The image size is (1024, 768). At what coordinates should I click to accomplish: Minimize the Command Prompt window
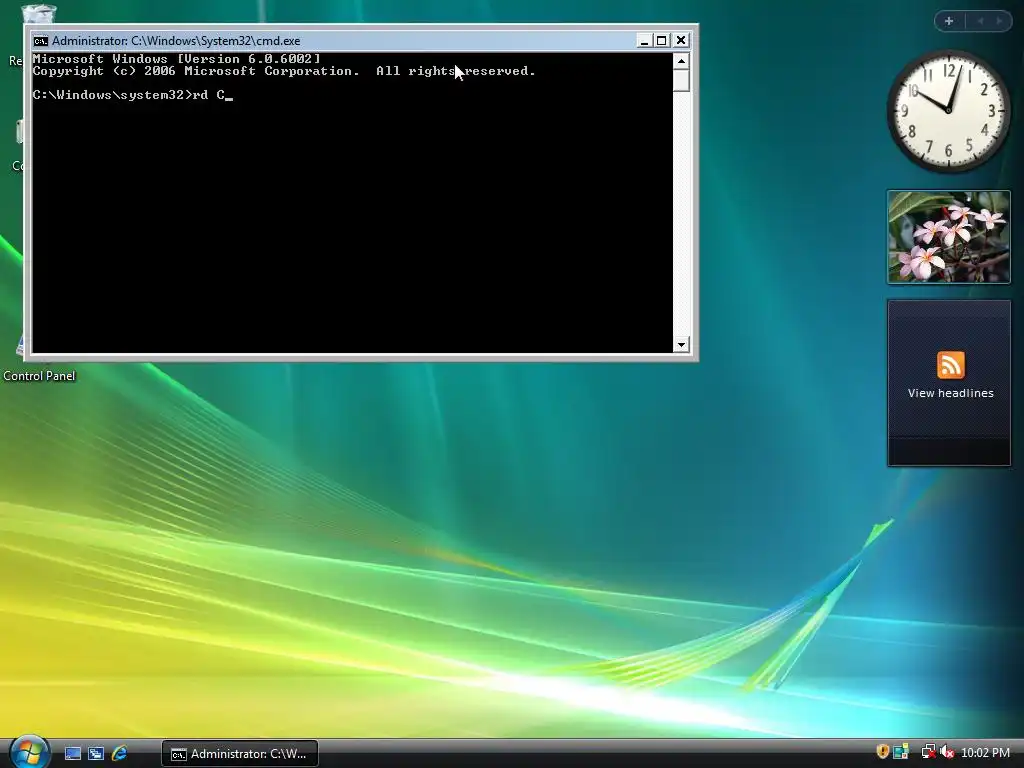tap(644, 40)
